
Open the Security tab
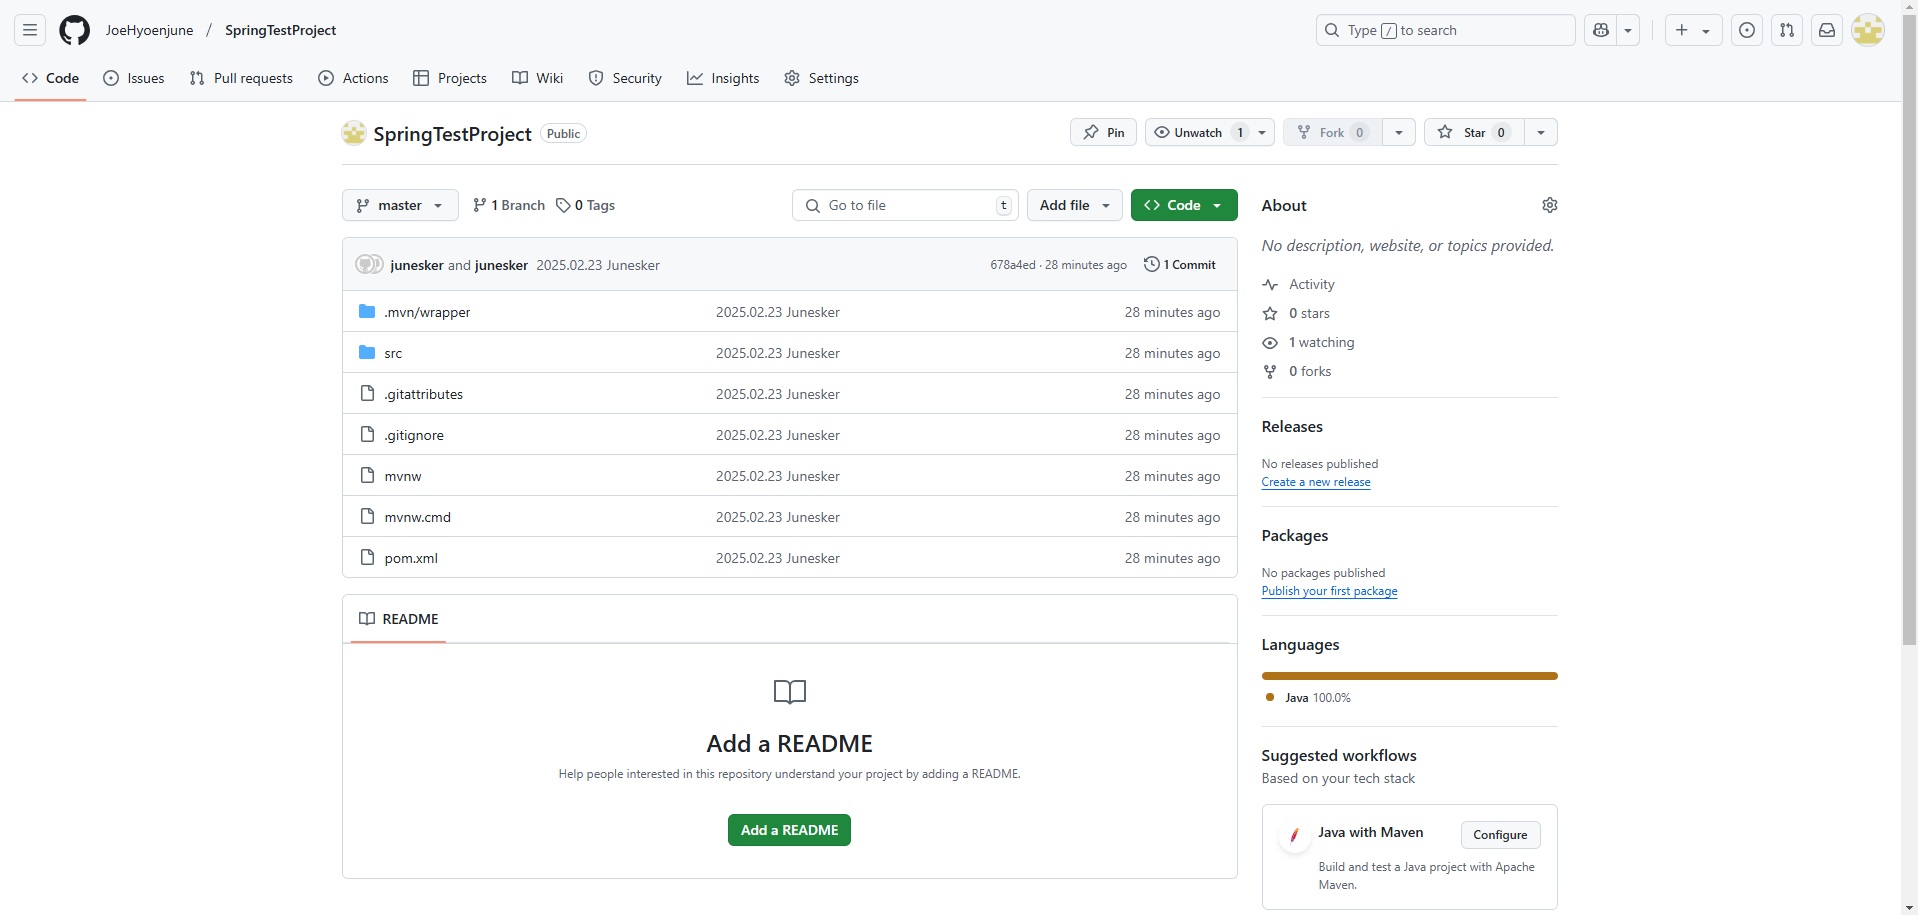(x=625, y=78)
